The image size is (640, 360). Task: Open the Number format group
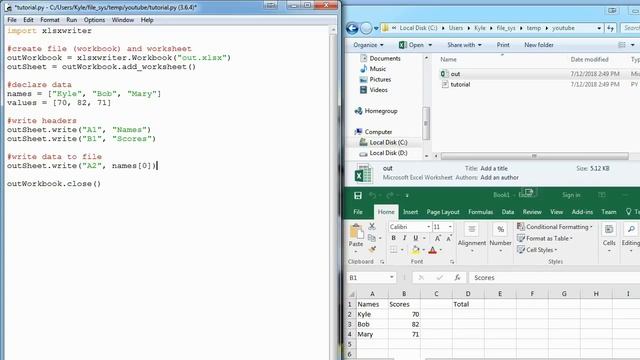tap(500, 238)
